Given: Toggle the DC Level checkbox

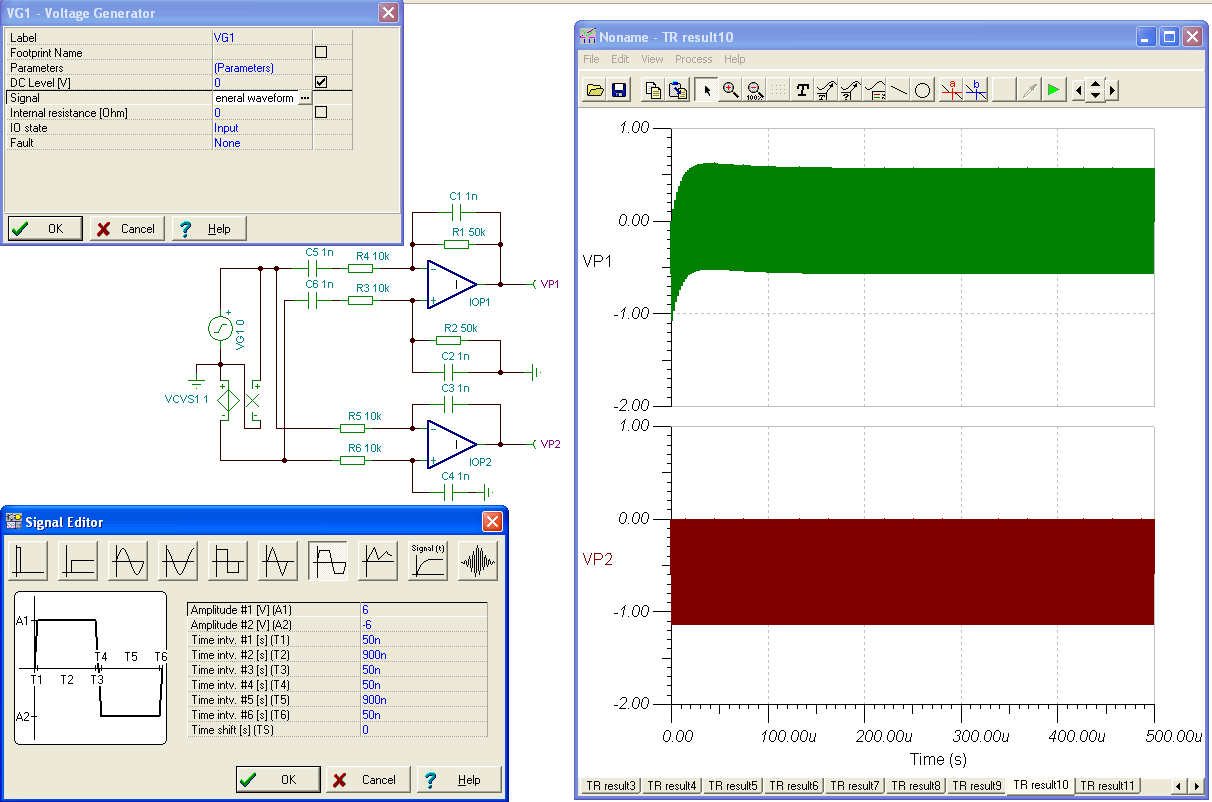Looking at the screenshot, I should [x=321, y=82].
